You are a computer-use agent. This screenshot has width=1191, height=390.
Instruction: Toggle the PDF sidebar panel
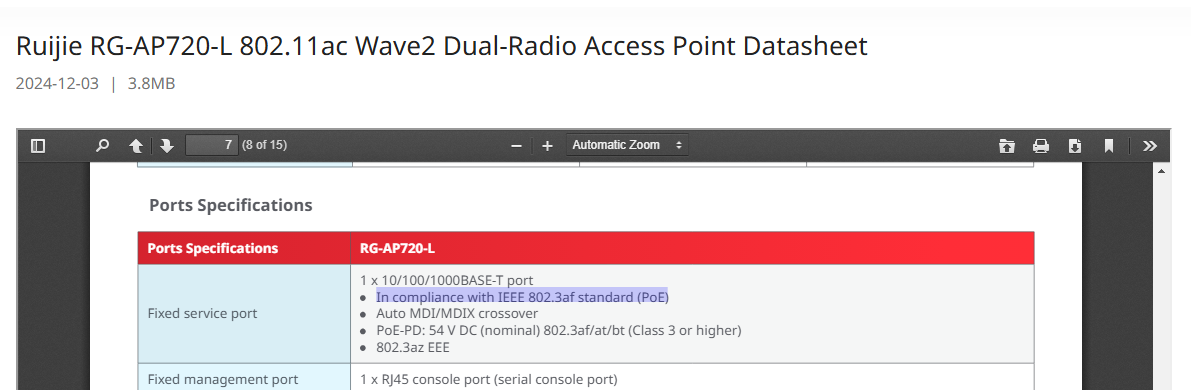pyautogui.click(x=38, y=145)
